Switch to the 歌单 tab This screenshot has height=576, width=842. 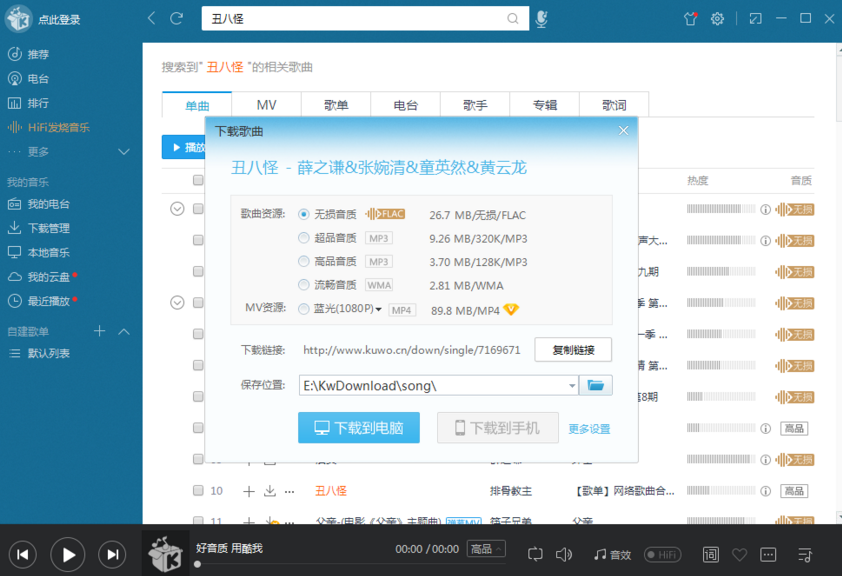pos(336,105)
